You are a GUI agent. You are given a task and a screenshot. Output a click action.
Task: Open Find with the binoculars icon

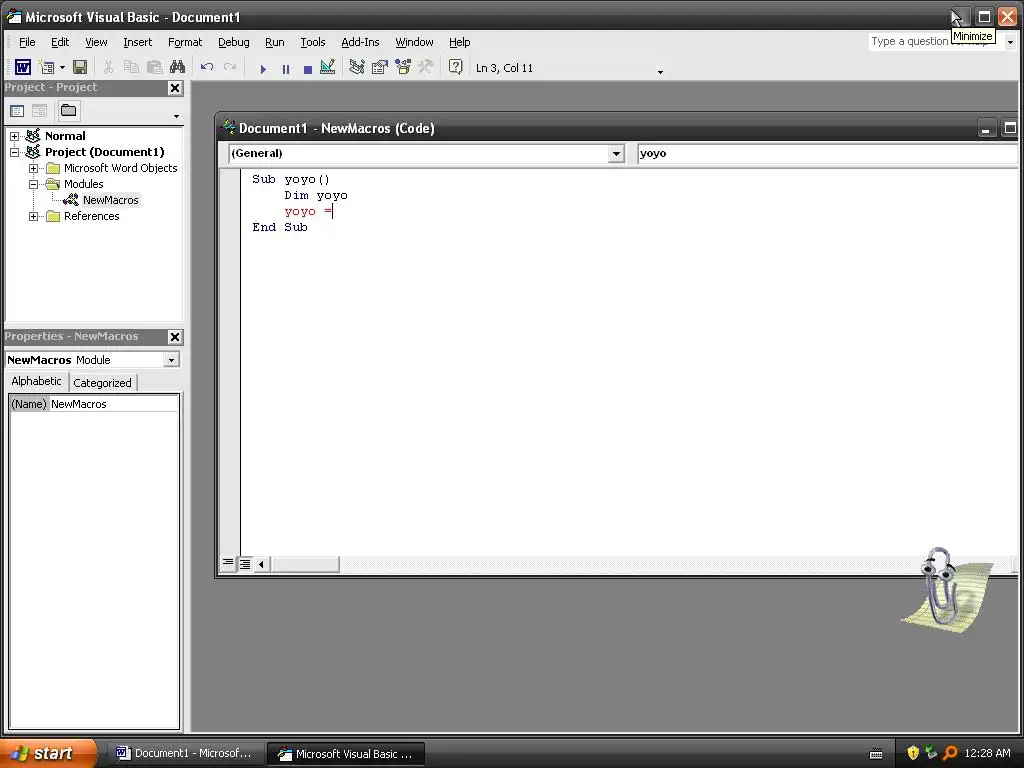click(x=177, y=67)
